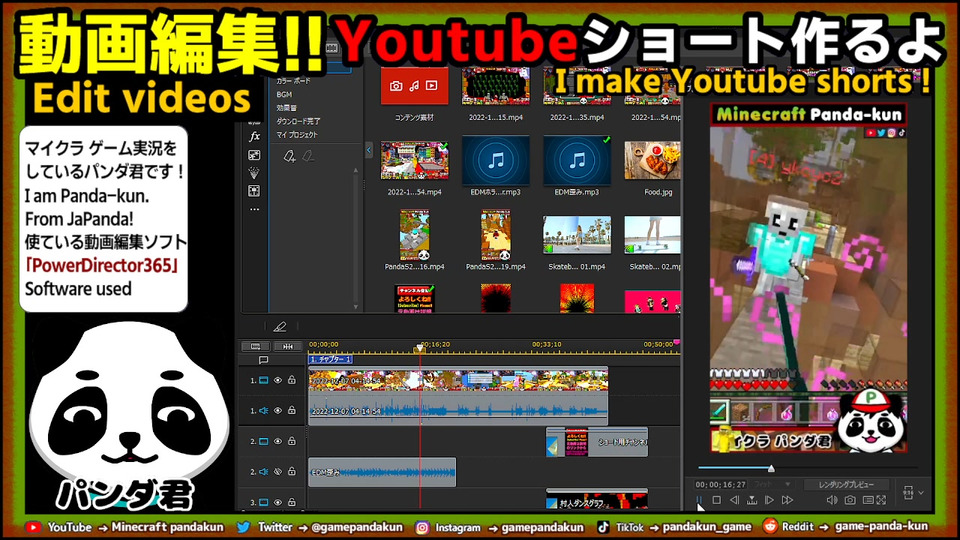This screenshot has height=540, width=960.
Task: Collapse the media tag panel arrow
Action: tap(369, 149)
